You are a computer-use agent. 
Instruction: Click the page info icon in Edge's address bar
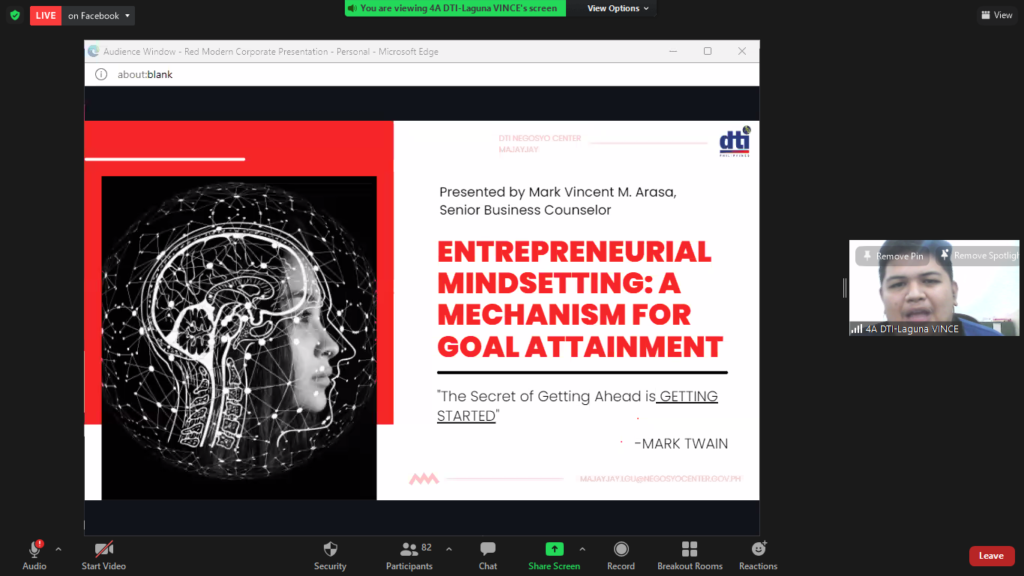(101, 73)
